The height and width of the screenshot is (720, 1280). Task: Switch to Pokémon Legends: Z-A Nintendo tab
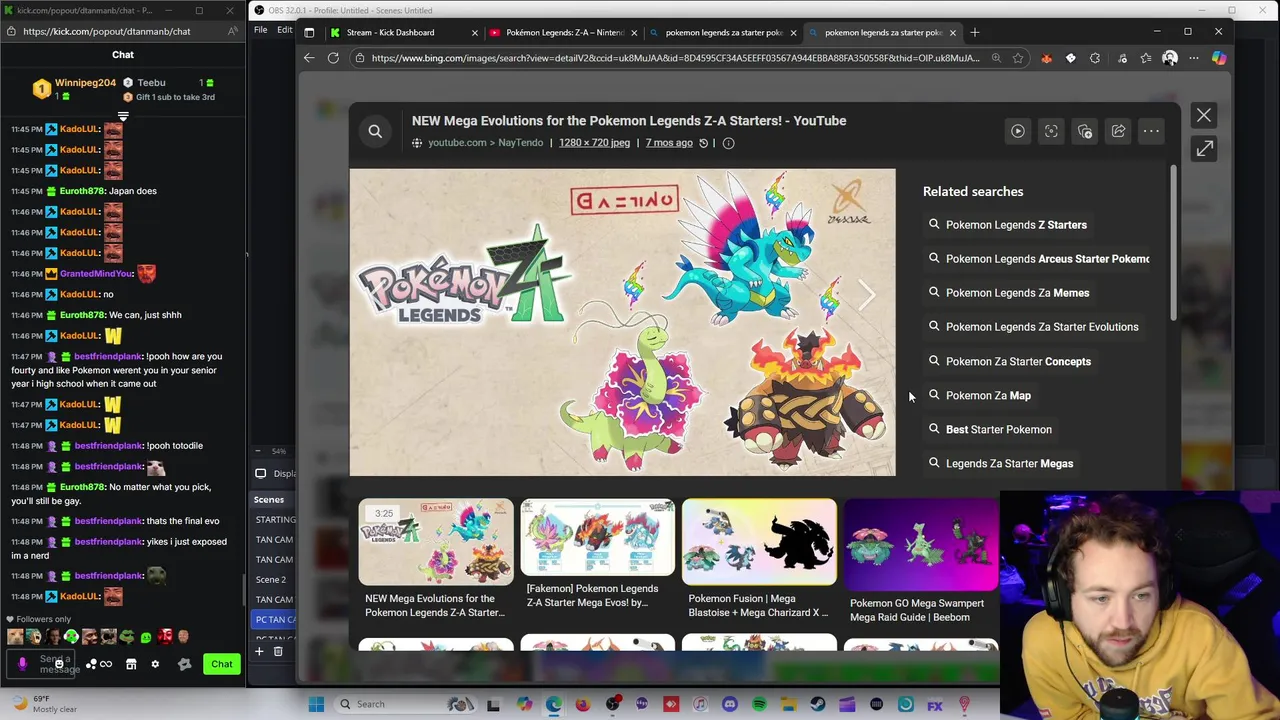click(564, 32)
